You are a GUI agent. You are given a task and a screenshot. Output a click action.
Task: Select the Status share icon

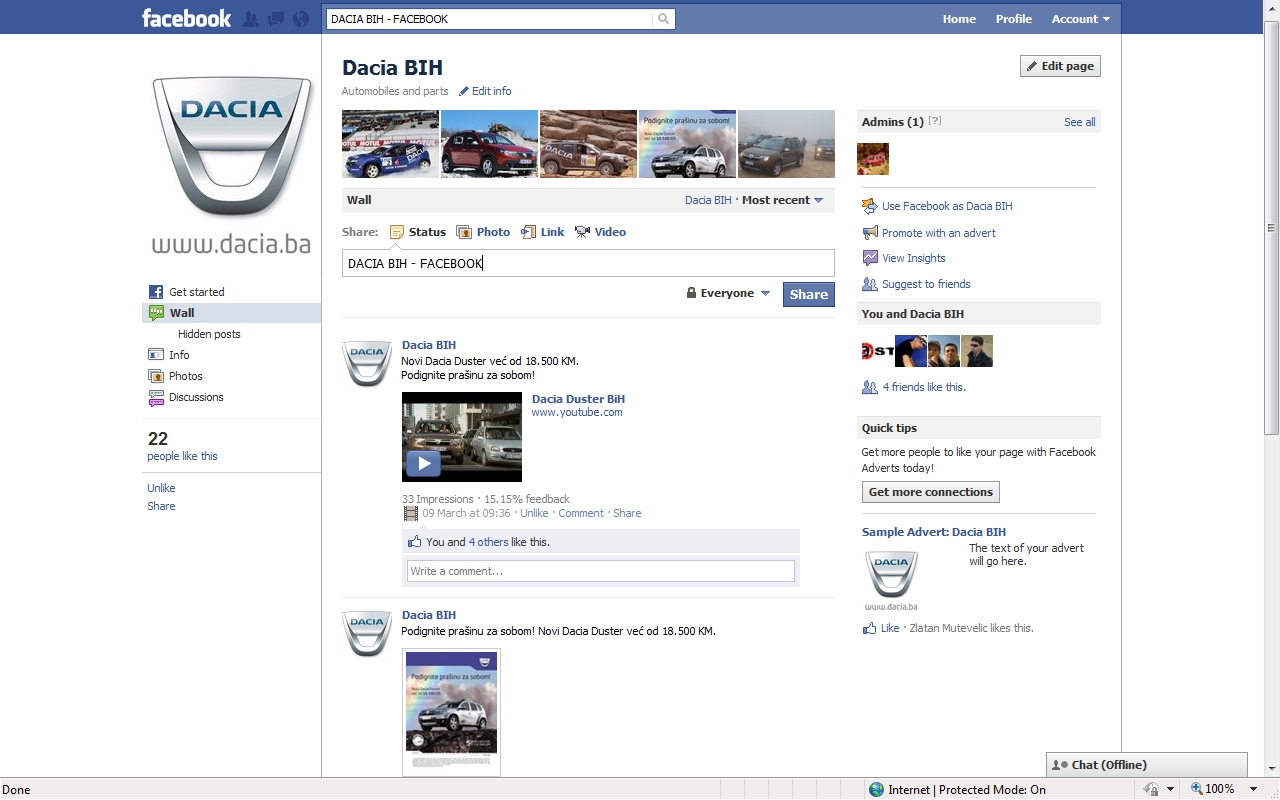click(x=397, y=232)
